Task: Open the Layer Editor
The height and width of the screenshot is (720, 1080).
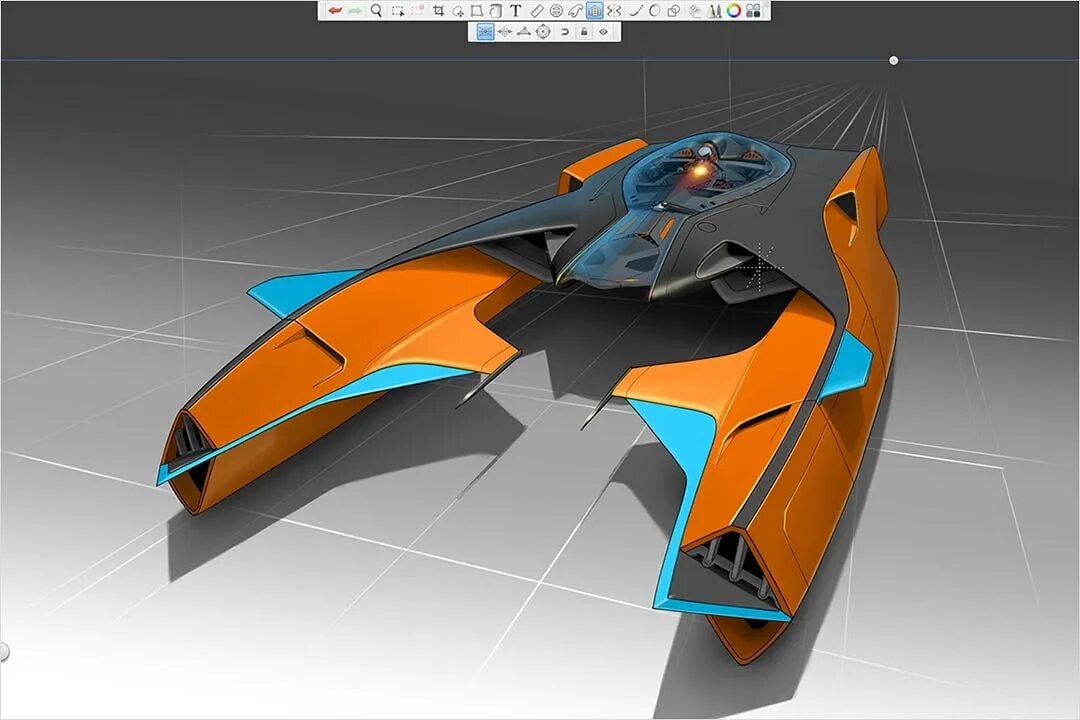Action: coord(696,11)
